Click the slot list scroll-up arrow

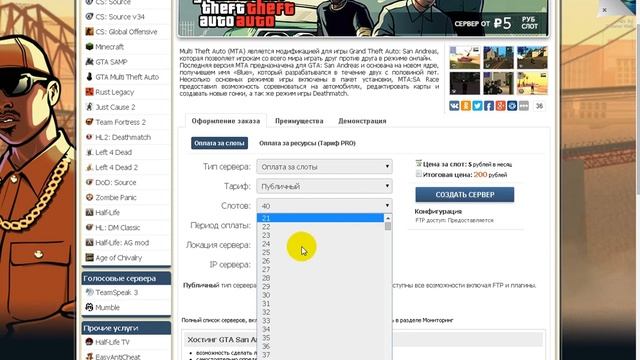click(x=388, y=218)
